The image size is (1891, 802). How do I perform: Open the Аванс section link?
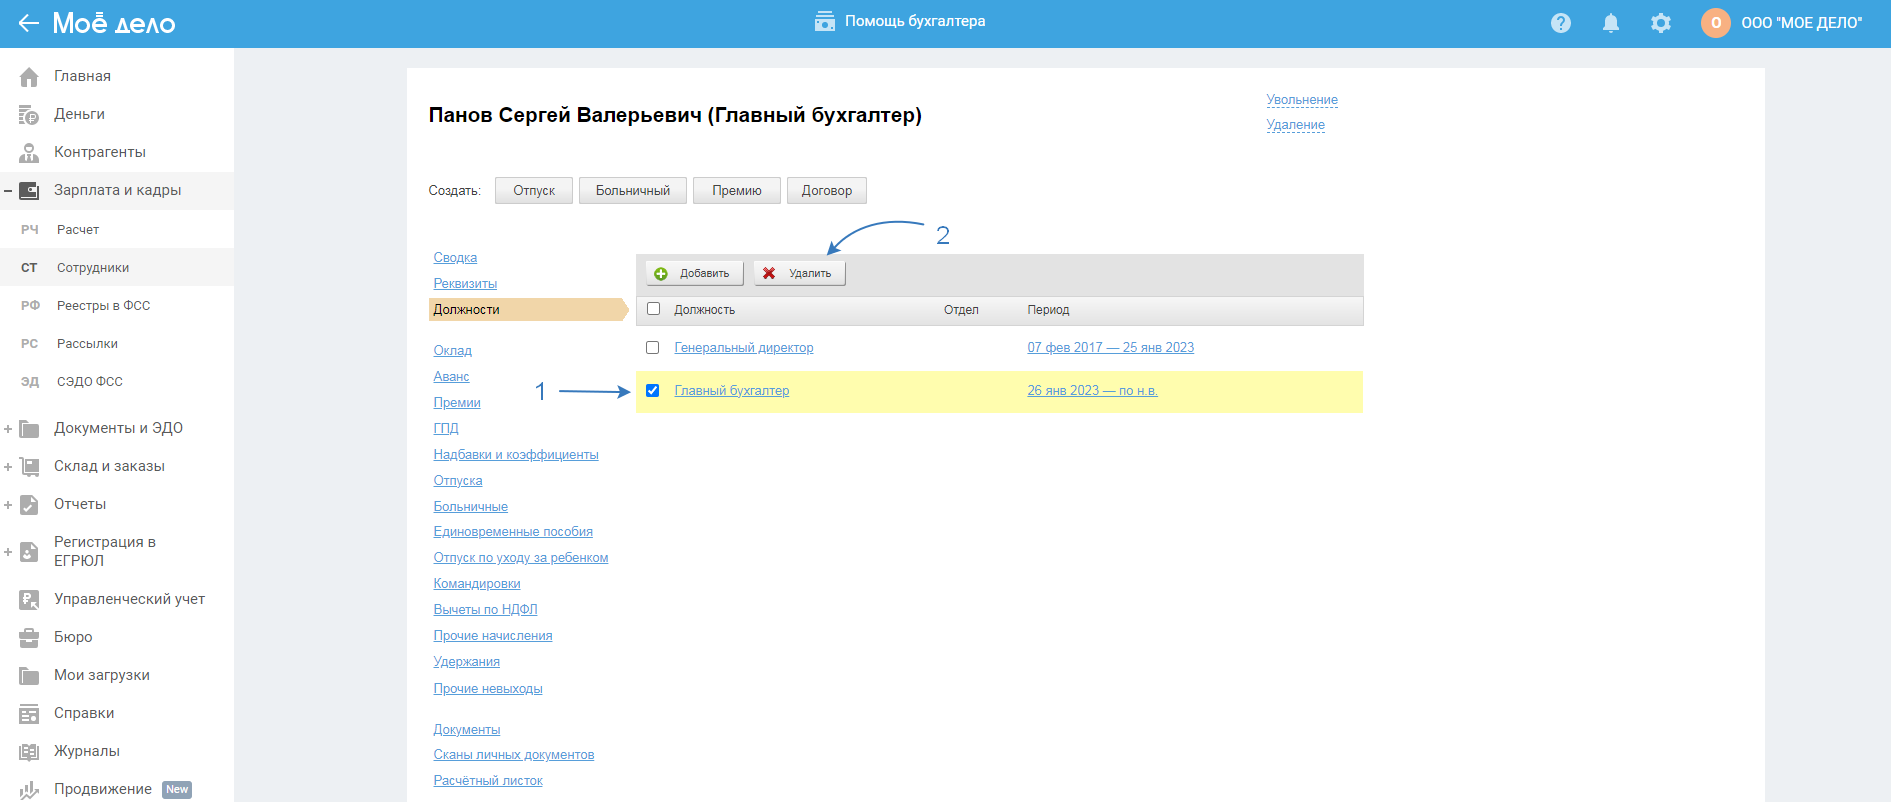(451, 377)
